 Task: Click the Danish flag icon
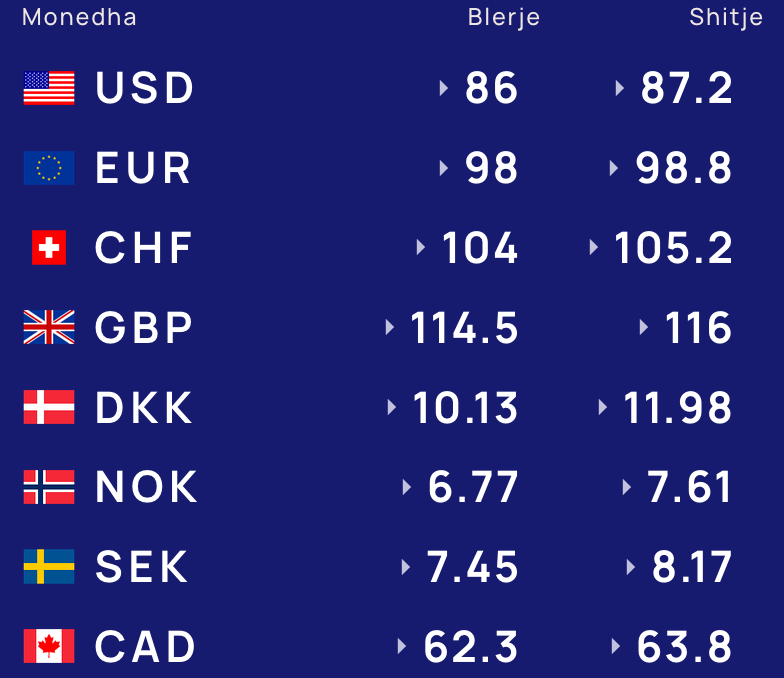point(49,407)
